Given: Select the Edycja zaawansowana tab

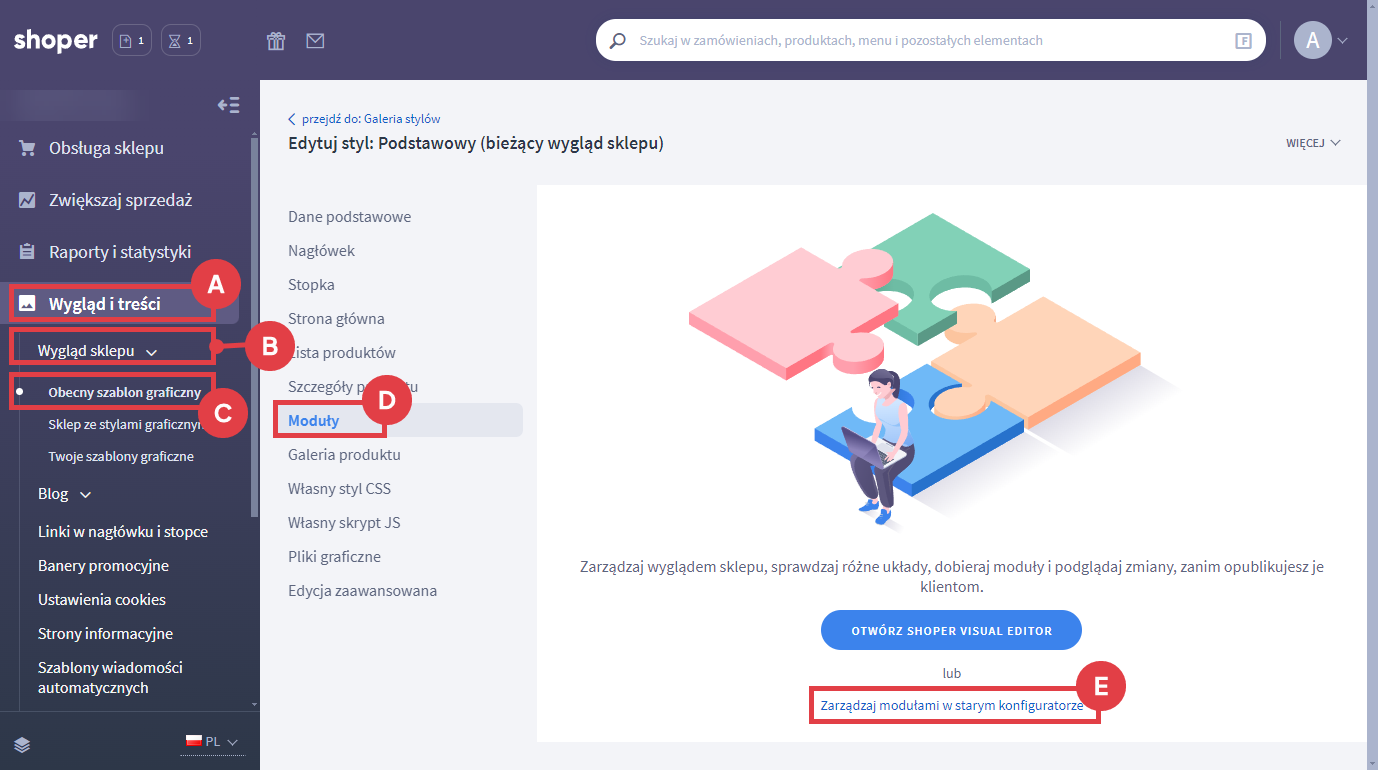Looking at the screenshot, I should tap(362, 591).
